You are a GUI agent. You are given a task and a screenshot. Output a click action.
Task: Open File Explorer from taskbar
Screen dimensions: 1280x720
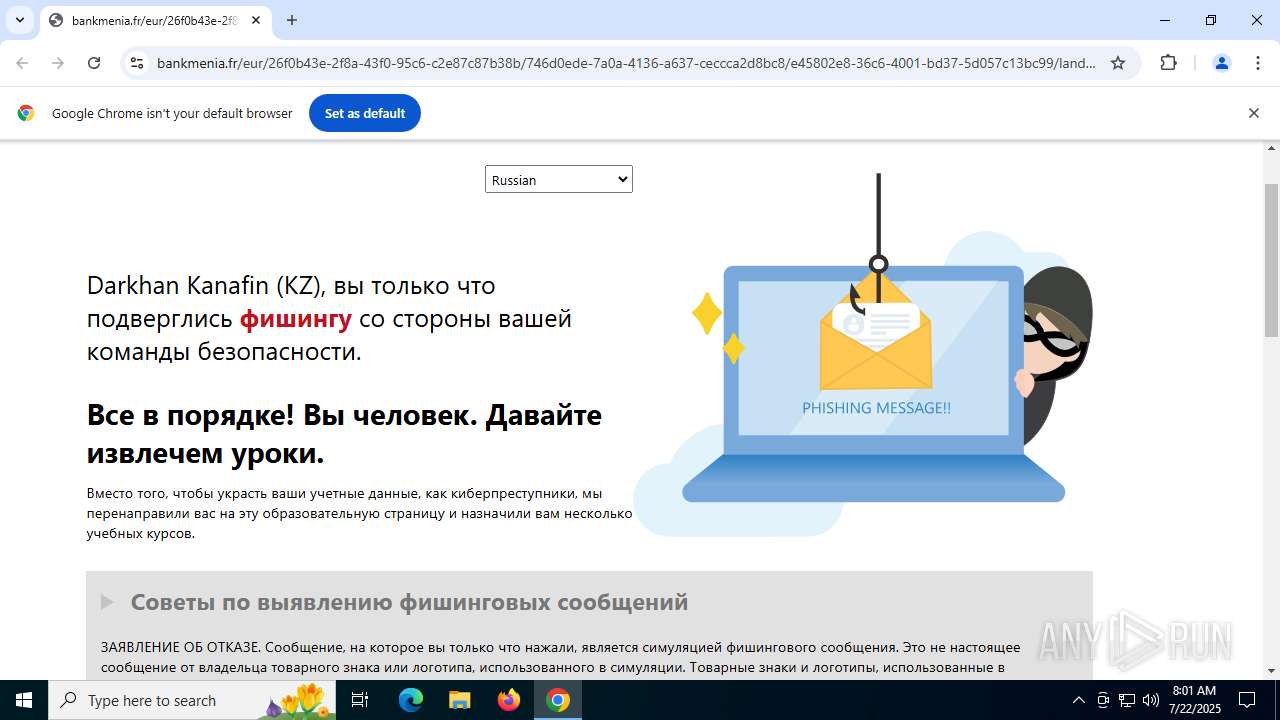(x=459, y=700)
